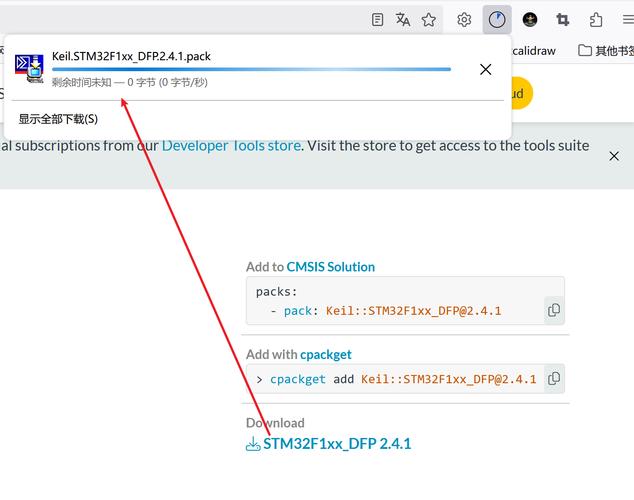Open the settings gear icon in toolbar
634x500 pixels.
tap(464, 19)
